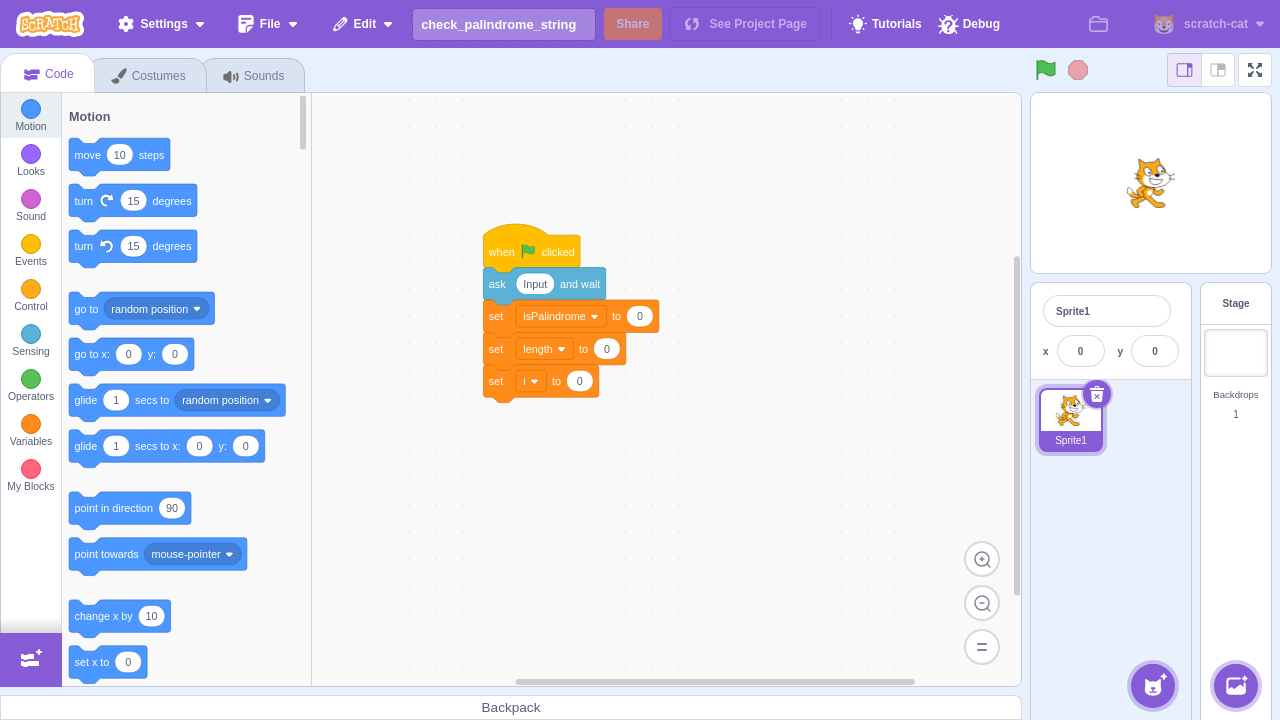Click the ask Input text field
The image size is (1280, 720).
pyautogui.click(x=535, y=284)
